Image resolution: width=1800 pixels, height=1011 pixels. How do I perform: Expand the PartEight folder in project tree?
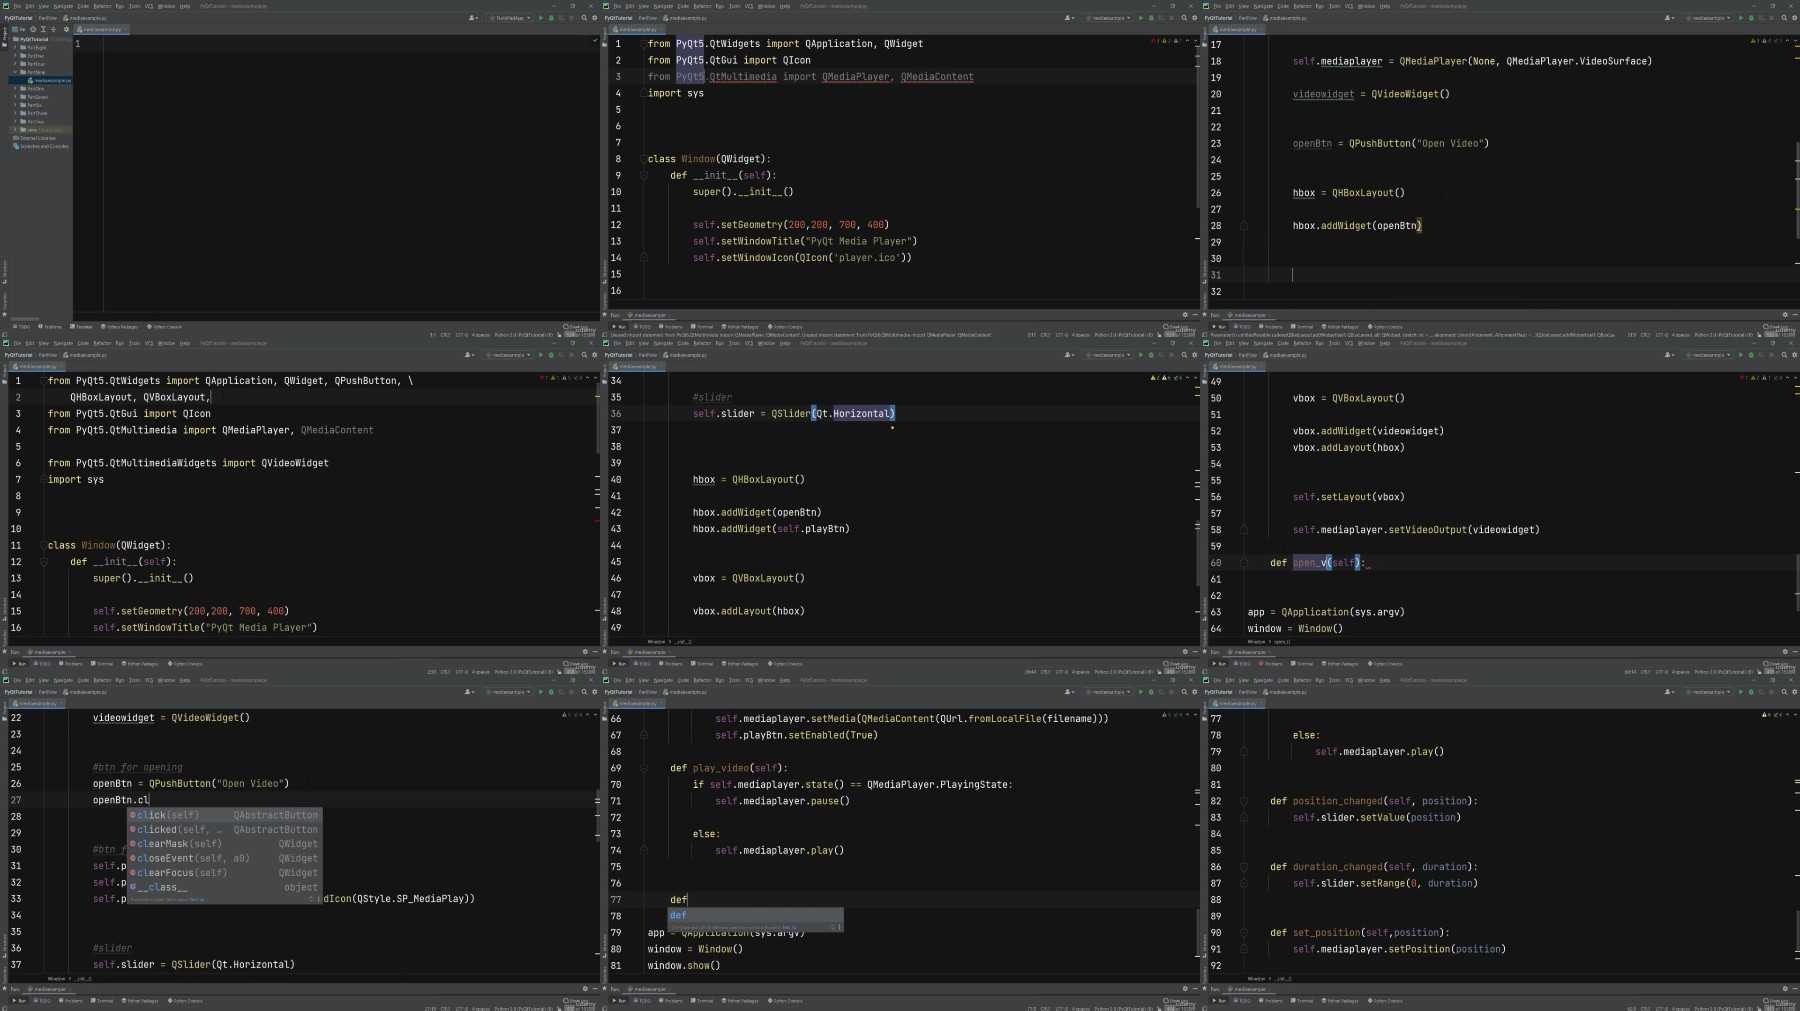coord(15,48)
